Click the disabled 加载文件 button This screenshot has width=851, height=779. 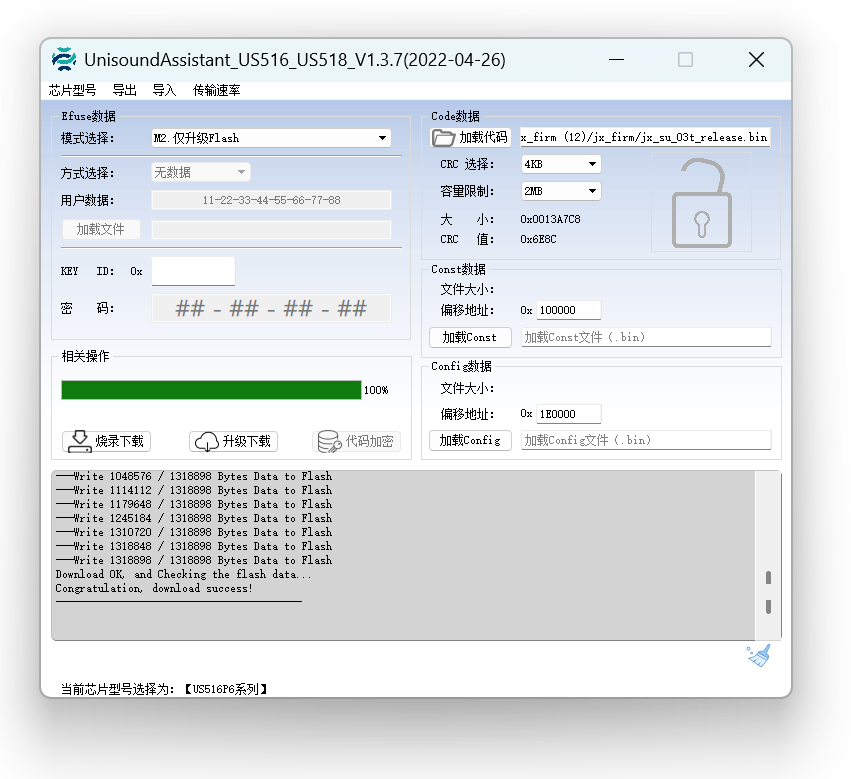pyautogui.click(x=100, y=229)
